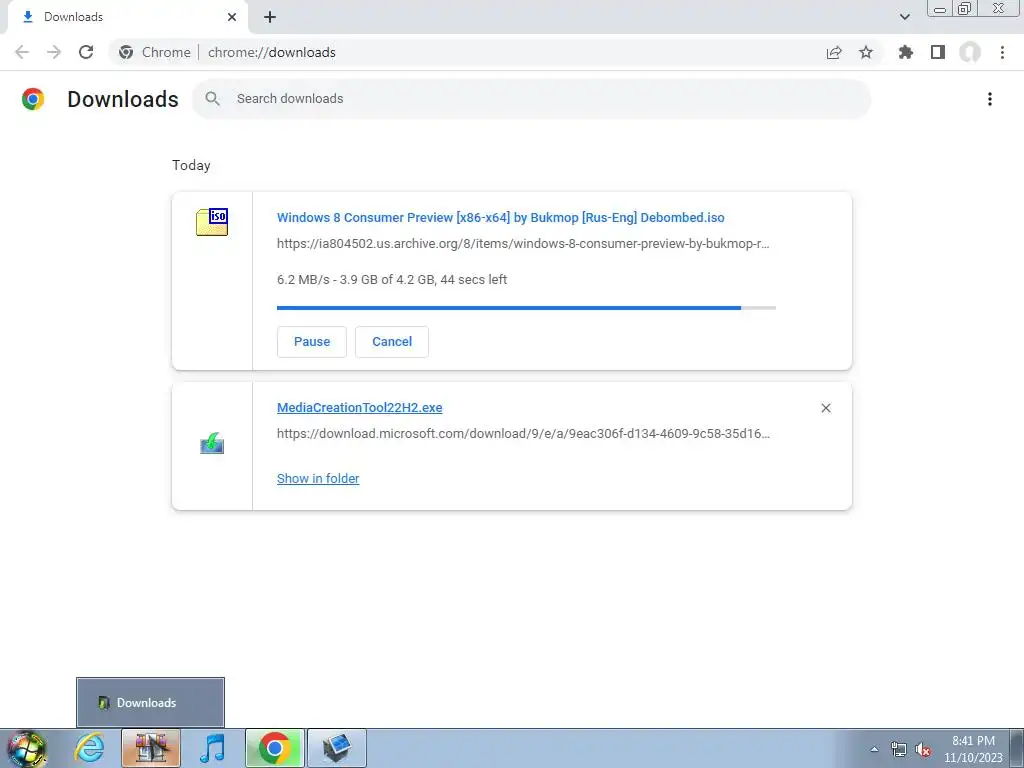This screenshot has height=768, width=1024.
Task: Click the search magnifier icon
Action: tap(212, 99)
